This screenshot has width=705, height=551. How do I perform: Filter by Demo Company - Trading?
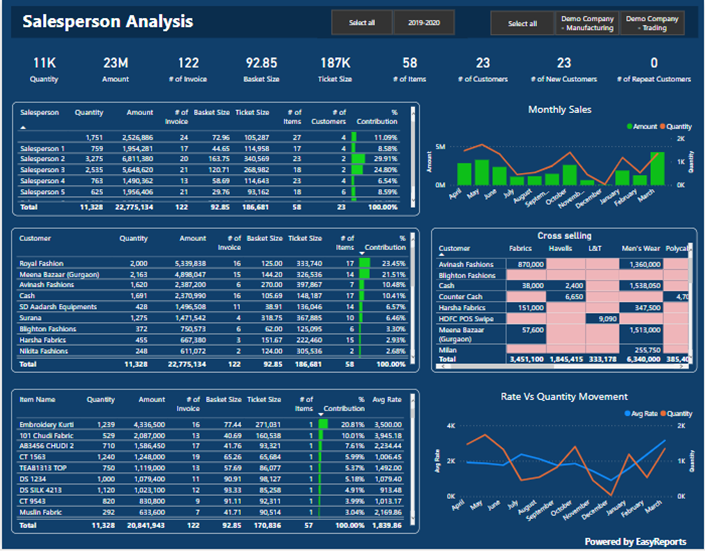[x=652, y=23]
